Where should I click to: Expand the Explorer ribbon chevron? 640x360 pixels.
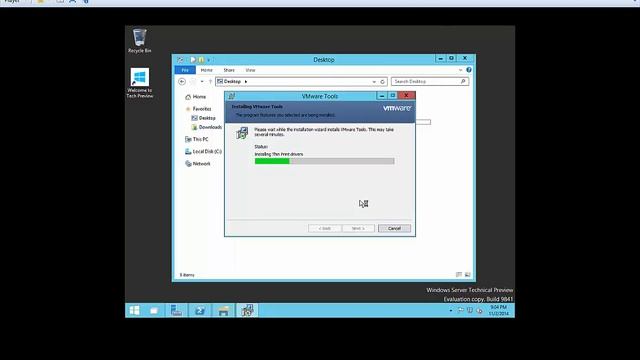pyautogui.click(x=460, y=70)
